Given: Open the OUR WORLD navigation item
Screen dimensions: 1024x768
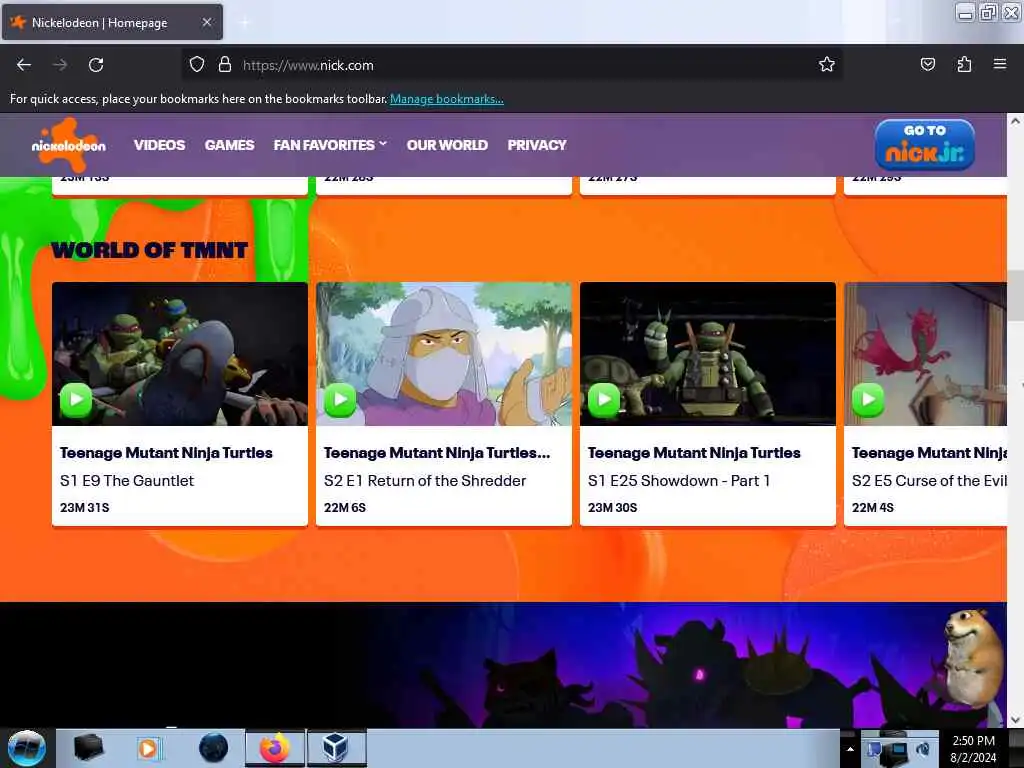Looking at the screenshot, I should point(447,145).
